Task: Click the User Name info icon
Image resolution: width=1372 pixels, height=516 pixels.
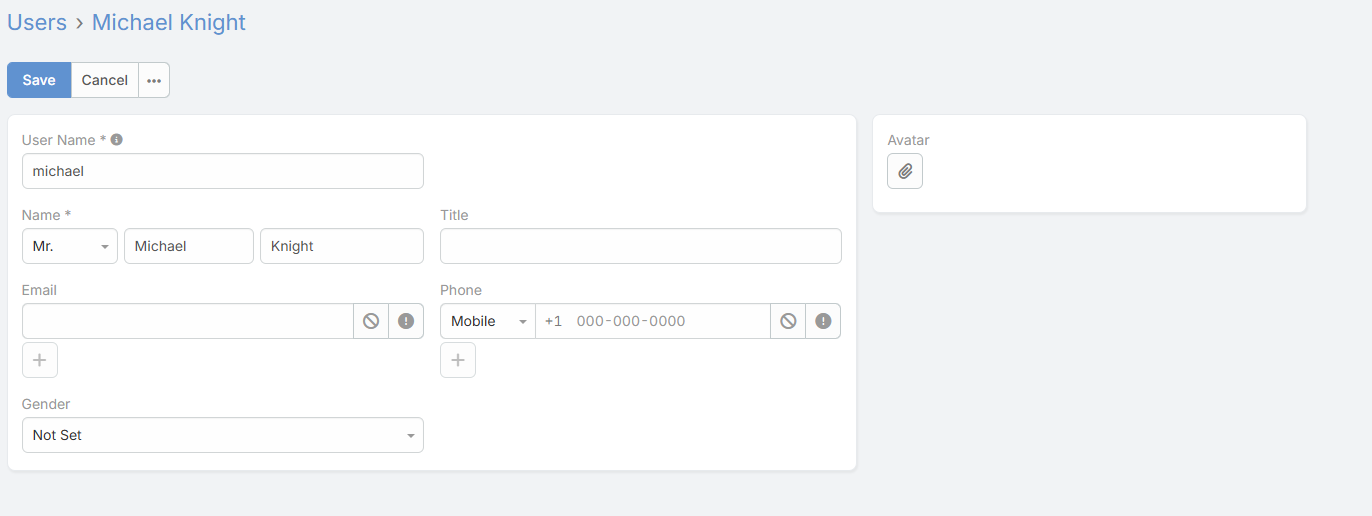Action: pyautogui.click(x=117, y=140)
